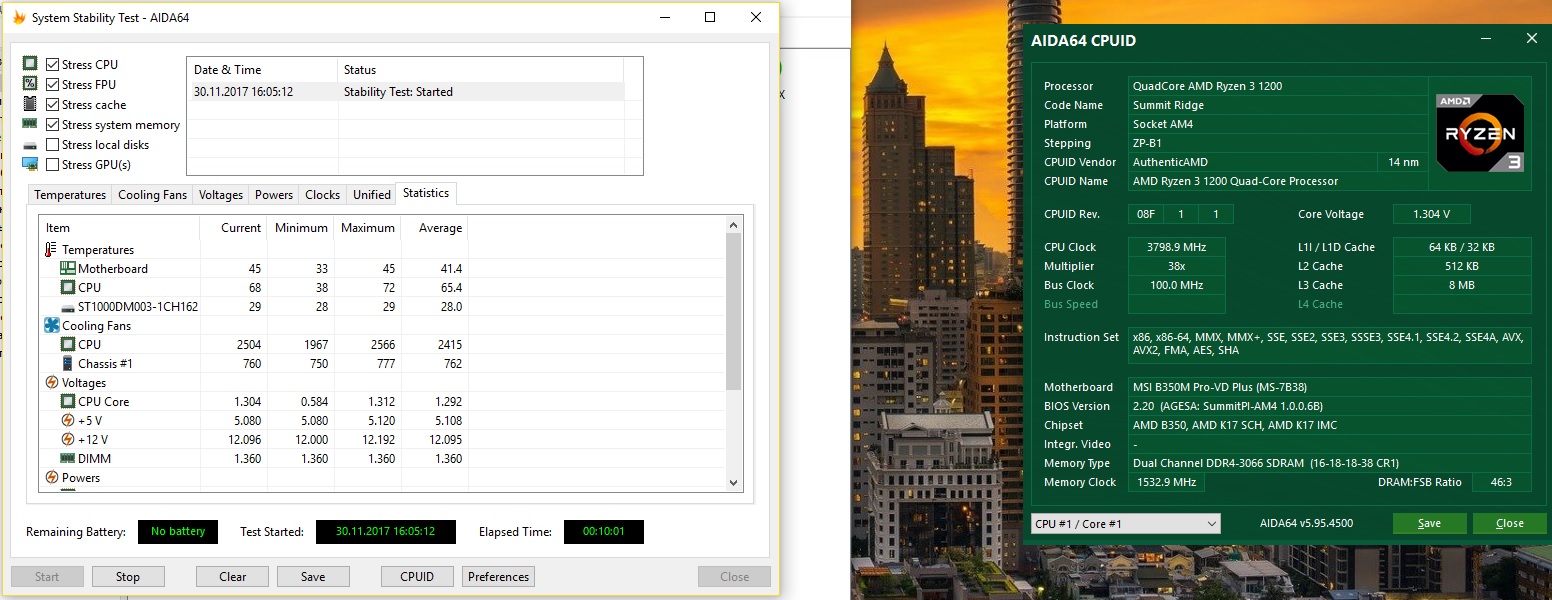This screenshot has width=1552, height=600.
Task: Click the CPU Core chip icon under Voltages
Action: coord(68,401)
